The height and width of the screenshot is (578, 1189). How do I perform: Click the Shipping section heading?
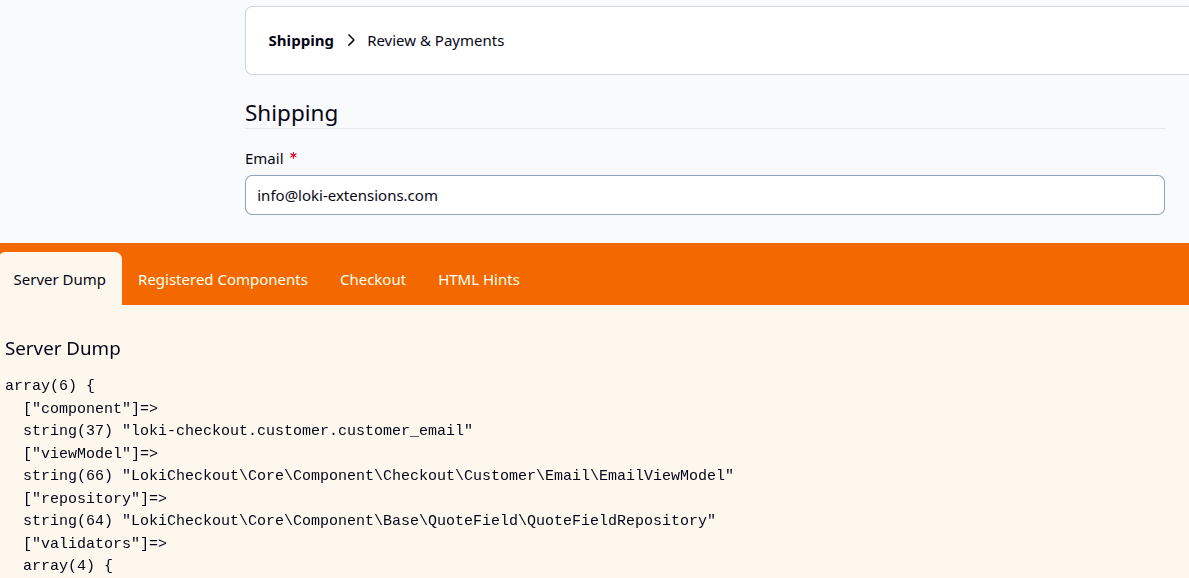(291, 113)
